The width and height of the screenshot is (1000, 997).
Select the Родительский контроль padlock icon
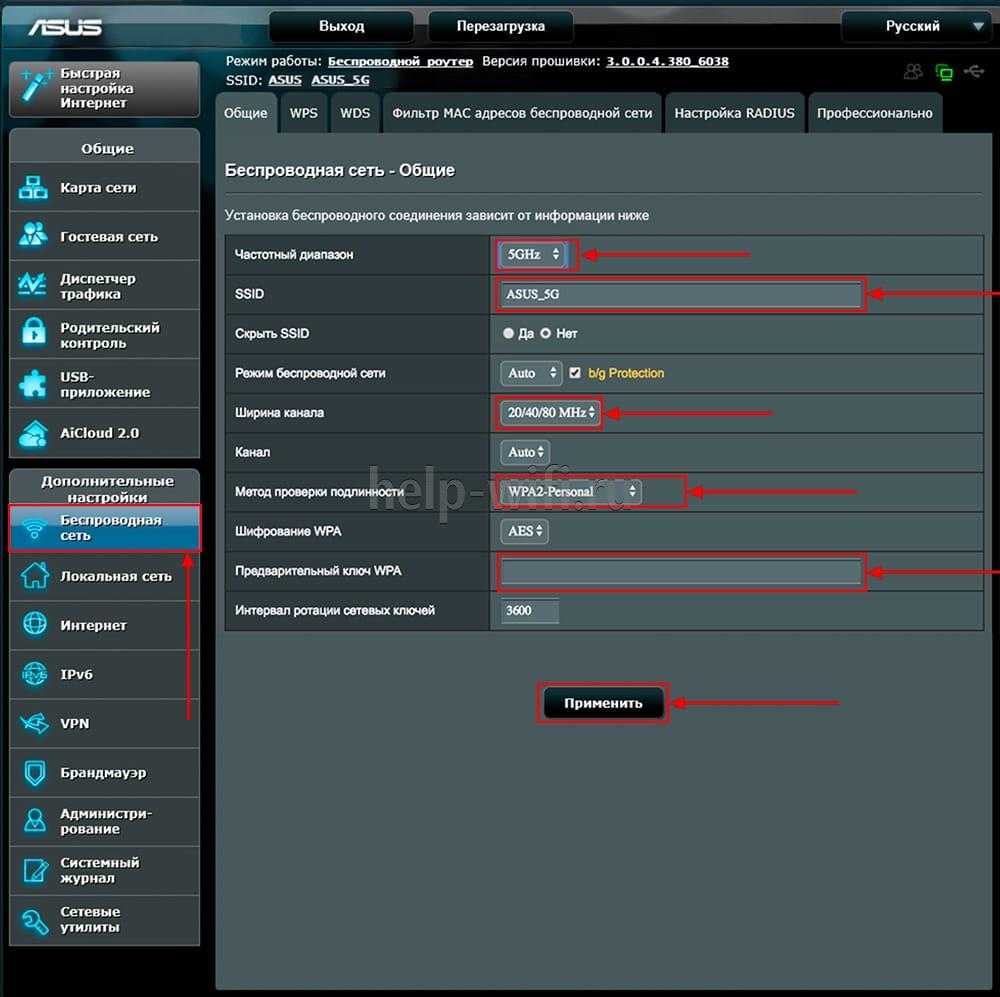coord(34,335)
